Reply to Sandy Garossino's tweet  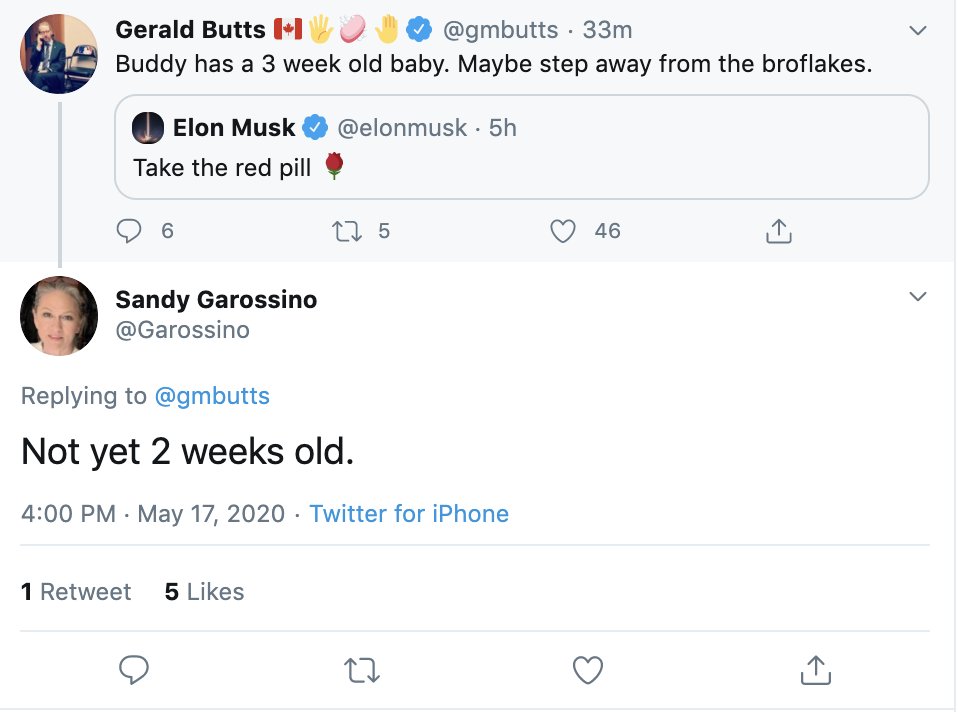[134, 669]
